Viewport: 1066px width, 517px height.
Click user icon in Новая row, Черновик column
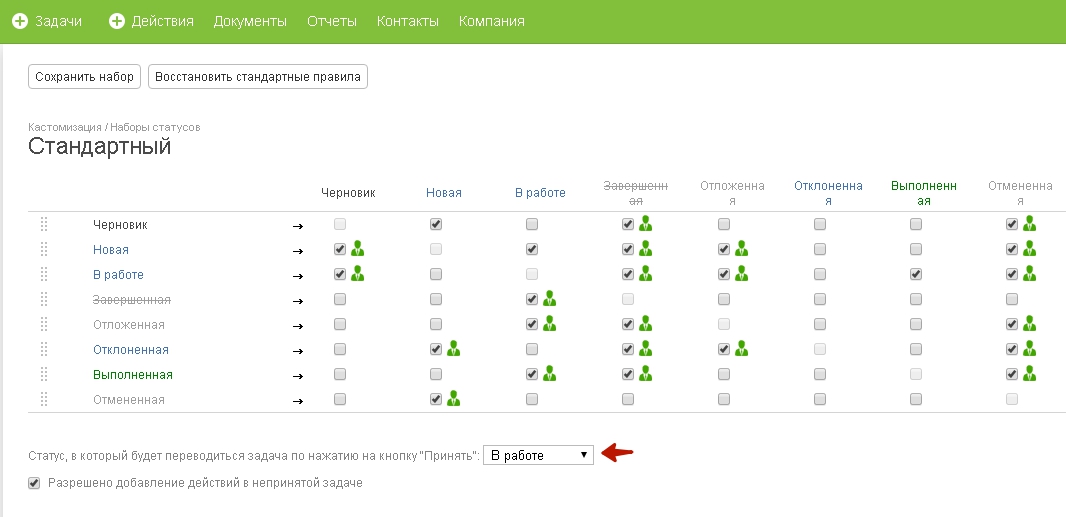tap(357, 249)
